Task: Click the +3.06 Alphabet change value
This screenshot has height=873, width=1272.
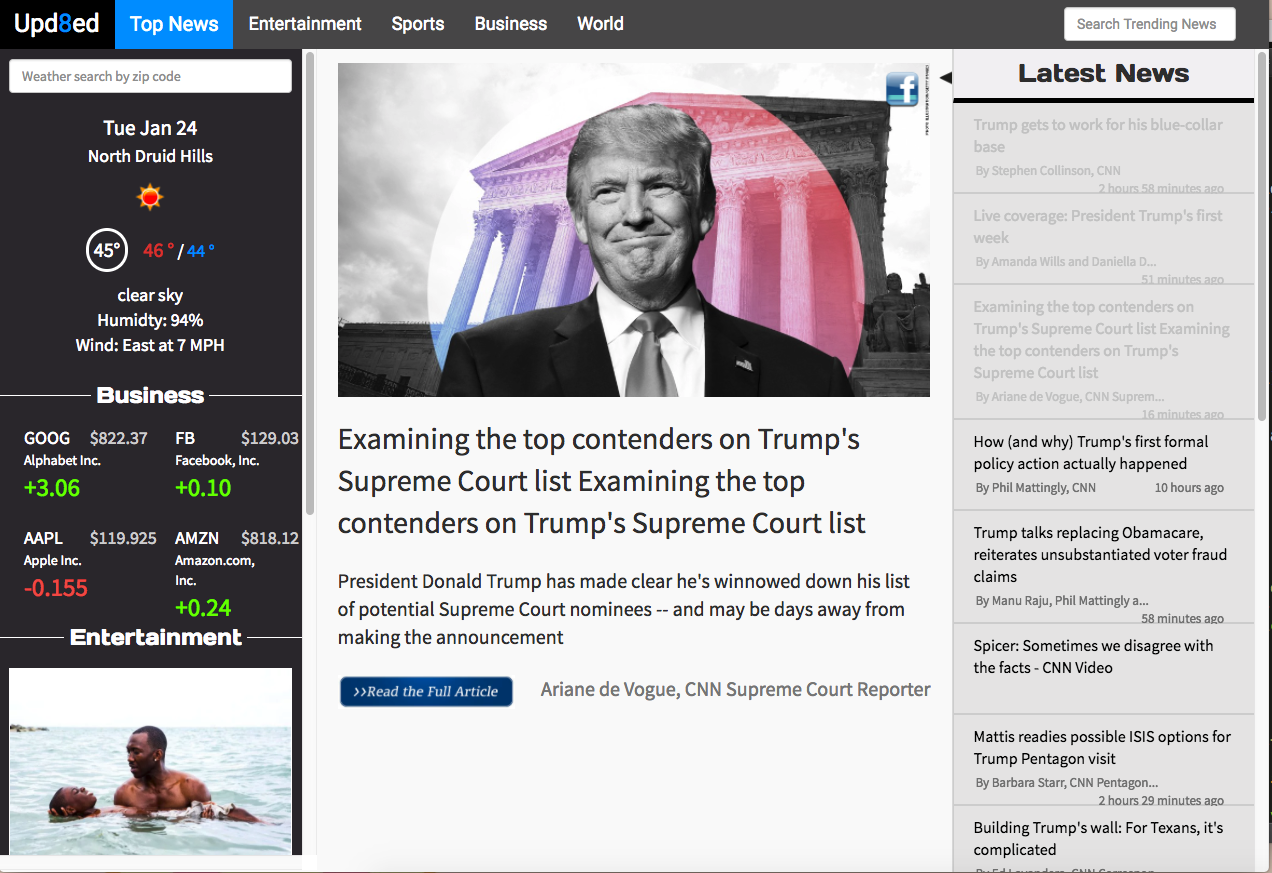Action: [52, 488]
